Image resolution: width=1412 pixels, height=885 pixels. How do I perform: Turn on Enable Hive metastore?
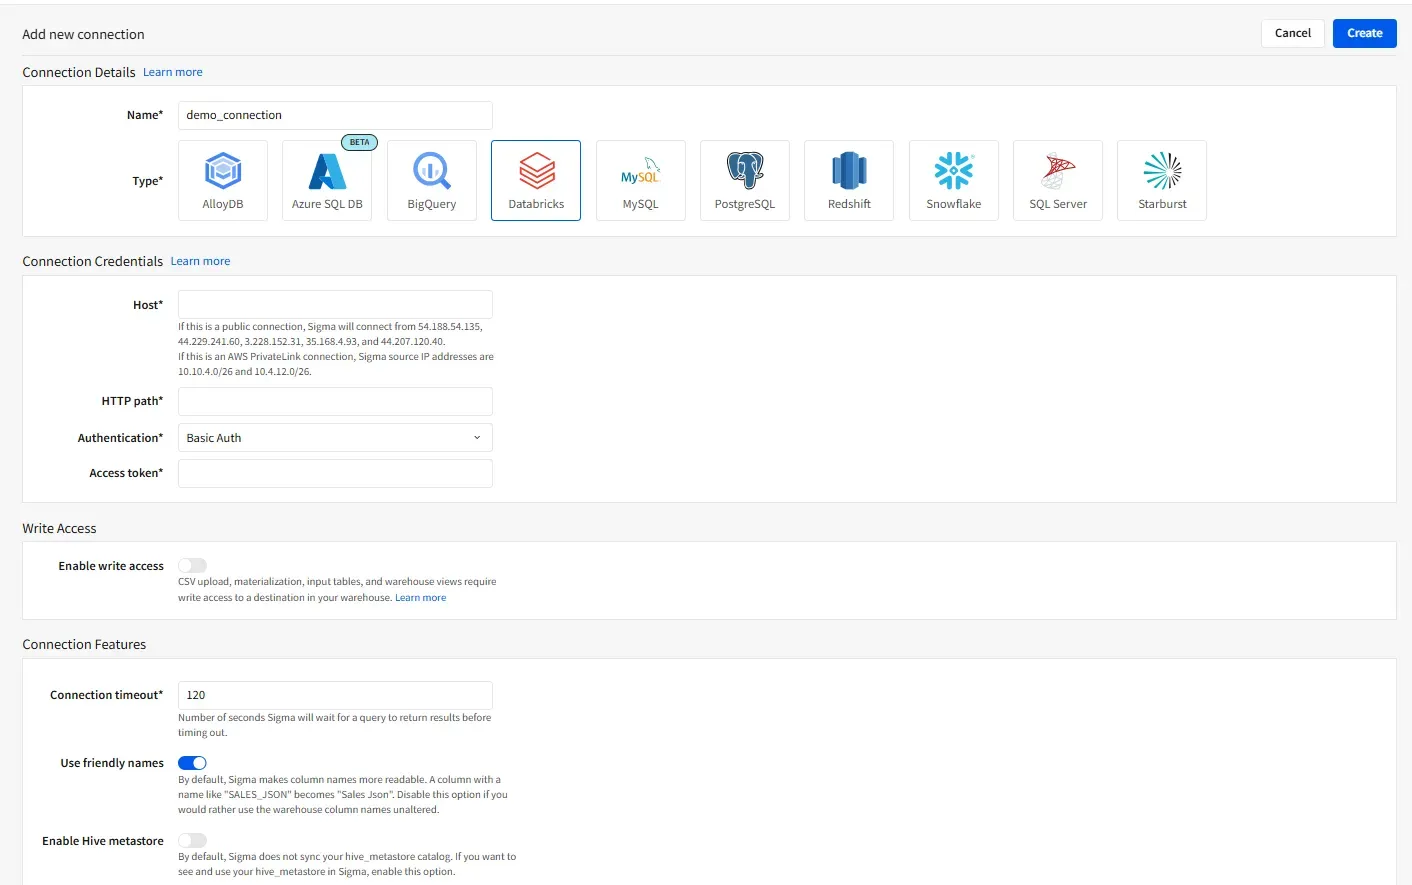(x=192, y=841)
